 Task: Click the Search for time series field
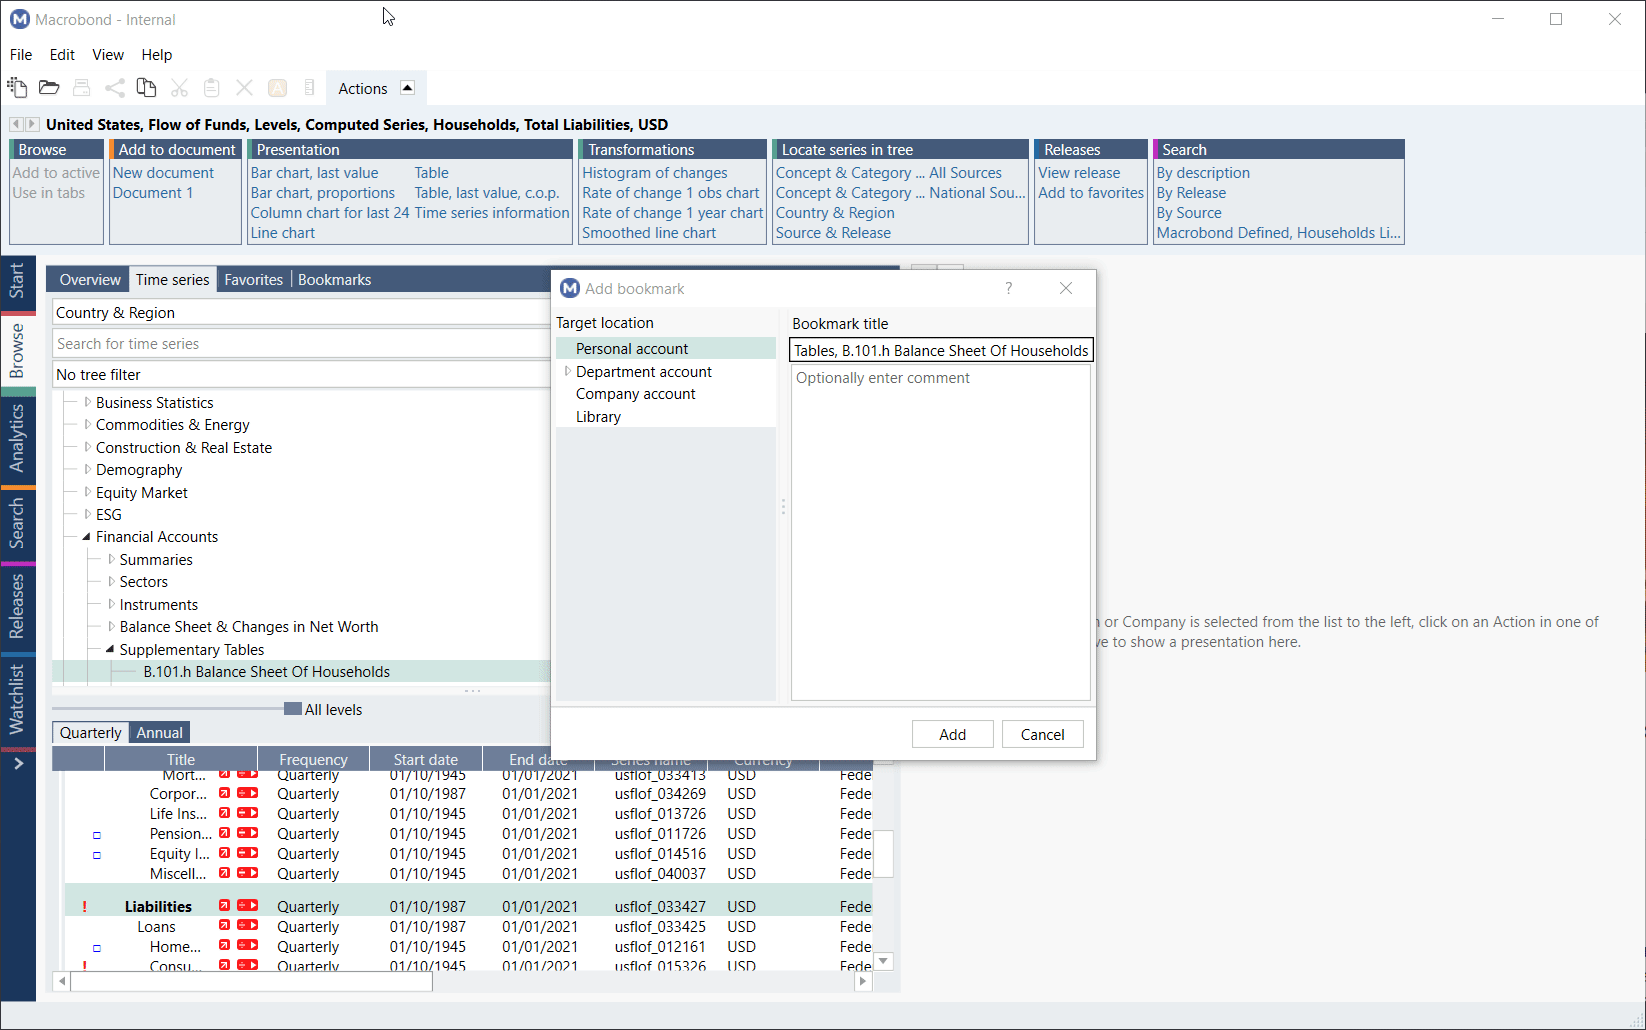301,343
